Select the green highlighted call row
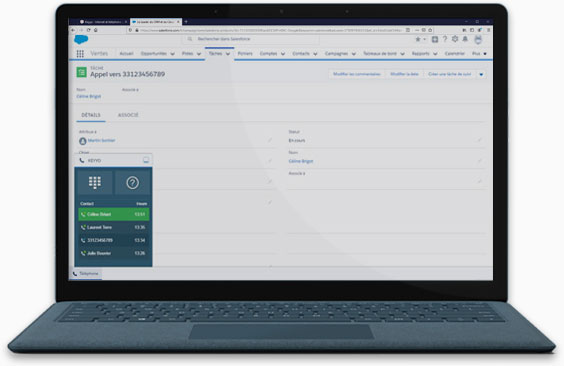This screenshot has height=366, width=564. [x=114, y=214]
